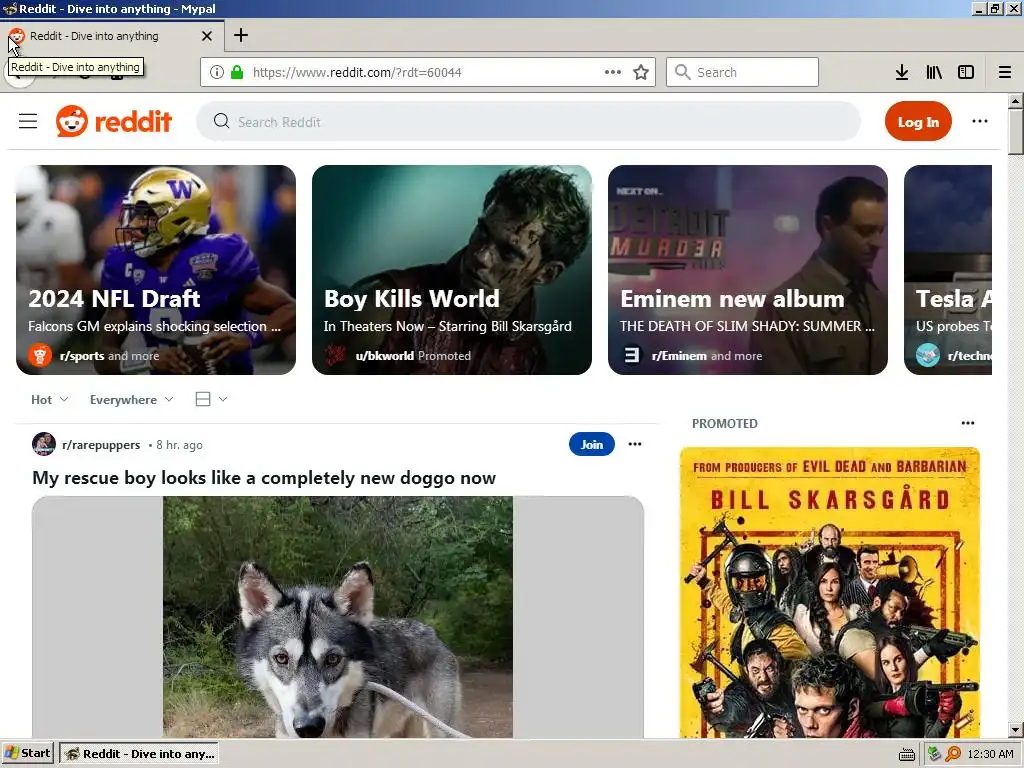
Task: Click the r/sports community avatar icon
Action: (x=40, y=355)
